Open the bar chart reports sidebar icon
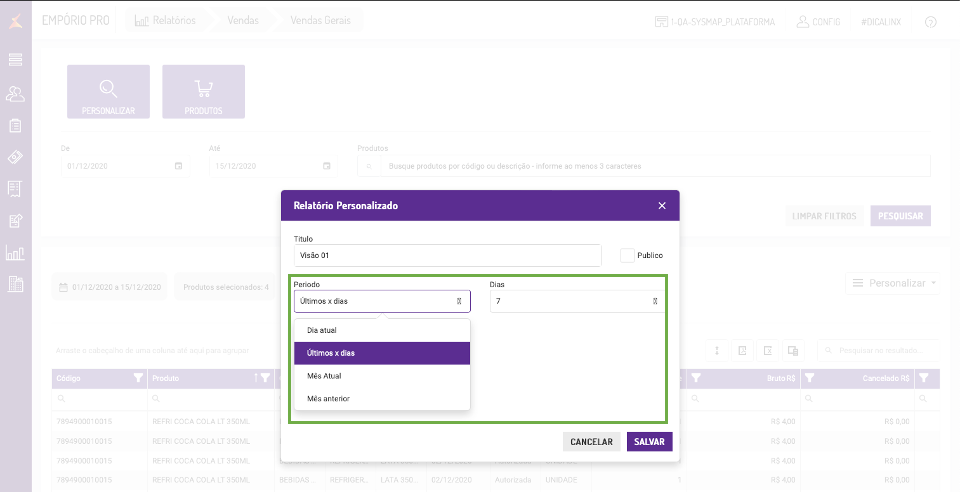 click(15, 252)
